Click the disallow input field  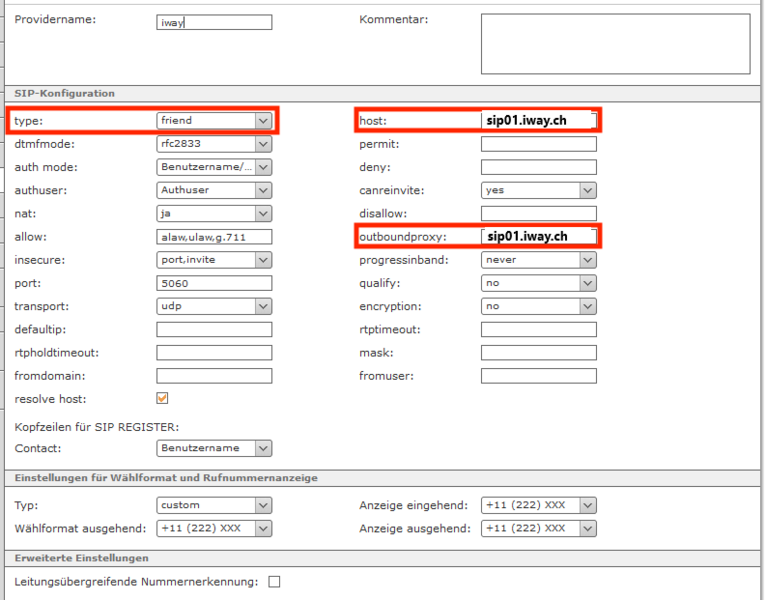[x=539, y=214]
